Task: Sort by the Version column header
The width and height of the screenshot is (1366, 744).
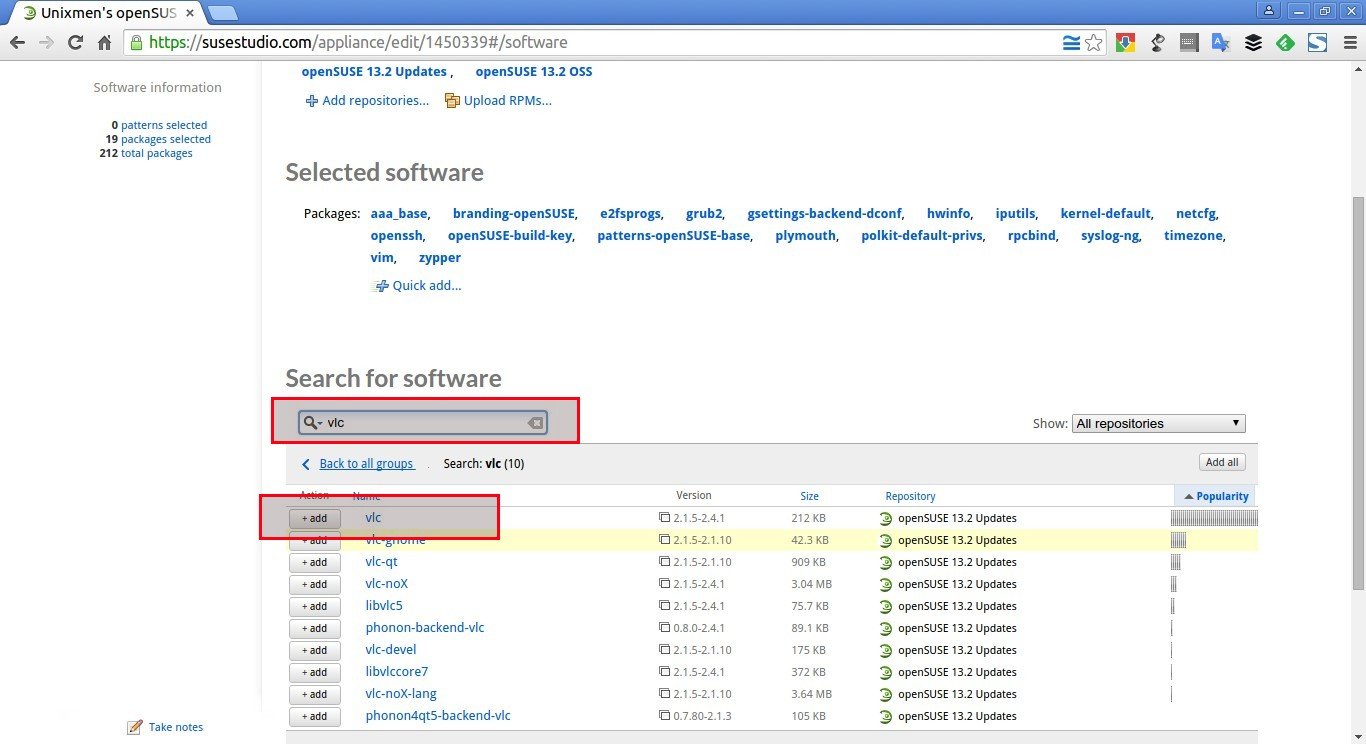Action: pos(694,496)
